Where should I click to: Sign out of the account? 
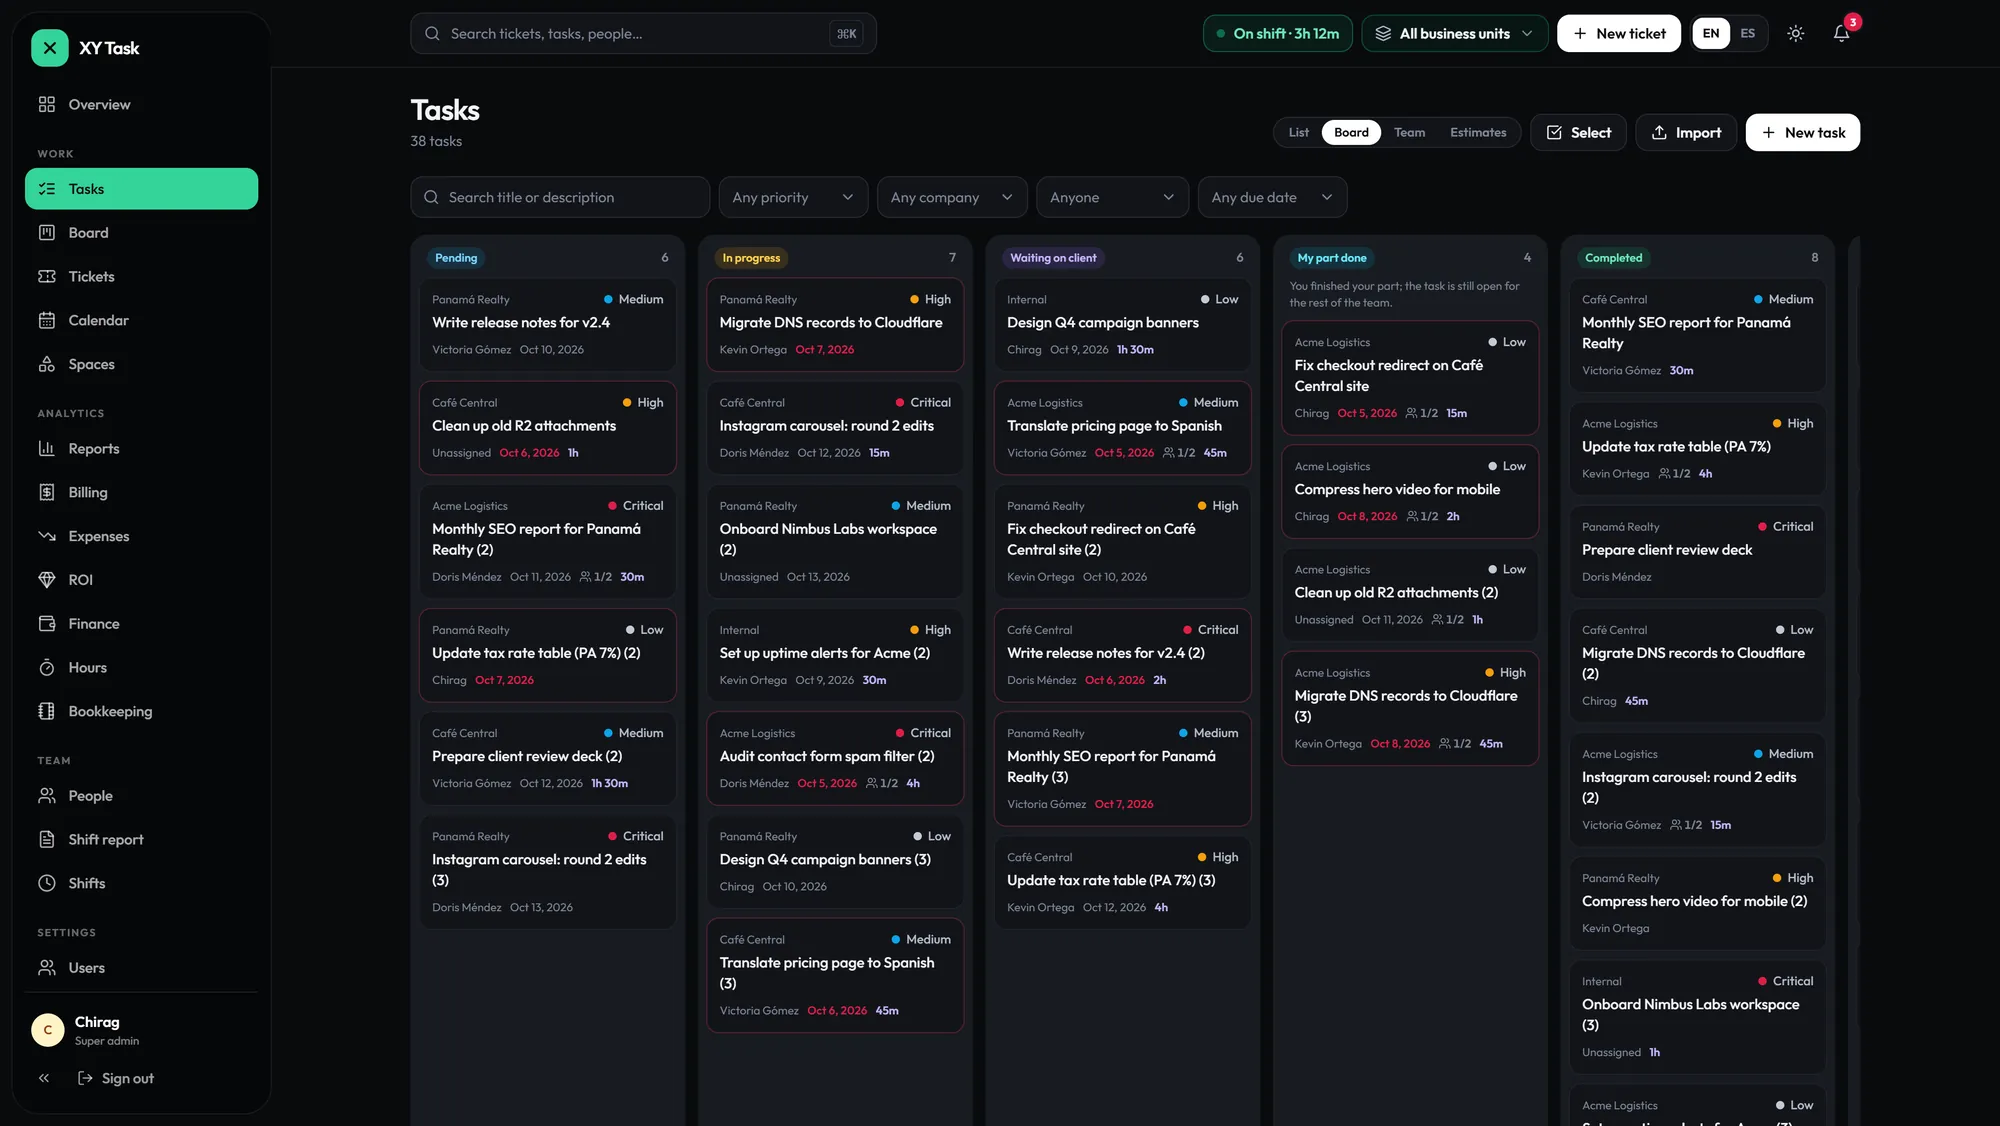point(115,1078)
